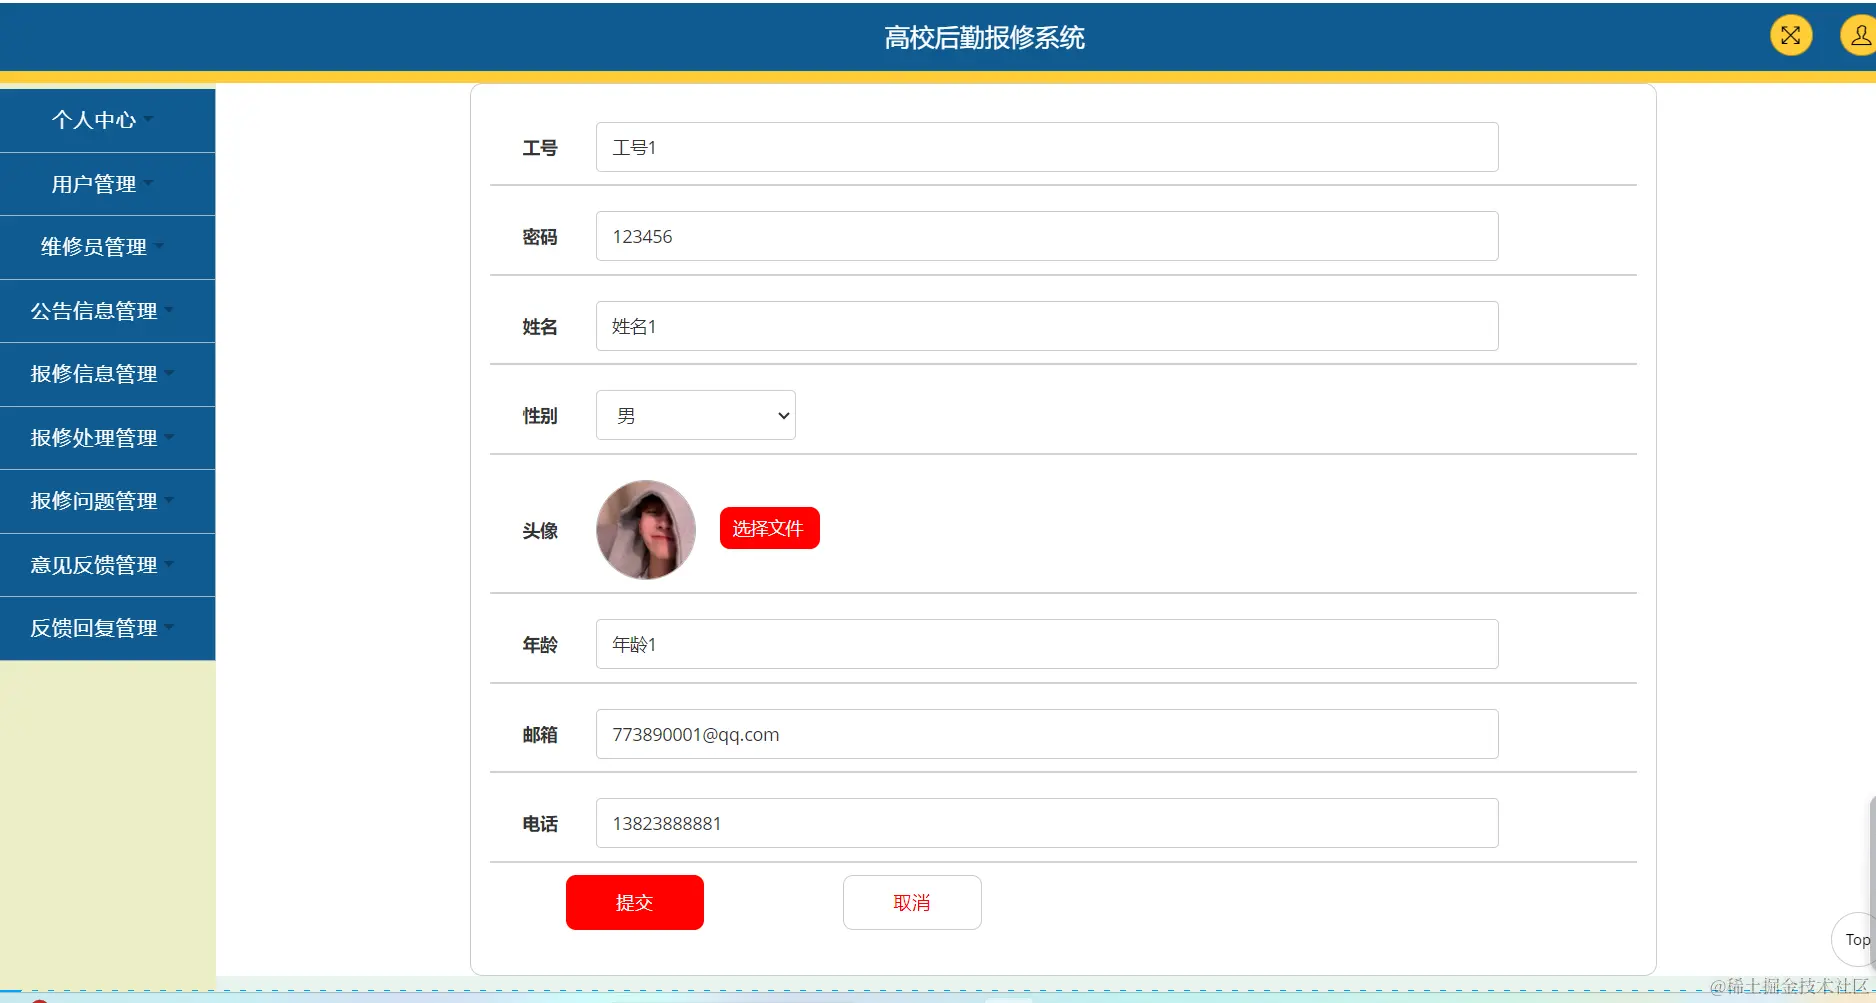The height and width of the screenshot is (1003, 1876).
Task: Click the 电话 input field
Action: [x=1047, y=823]
